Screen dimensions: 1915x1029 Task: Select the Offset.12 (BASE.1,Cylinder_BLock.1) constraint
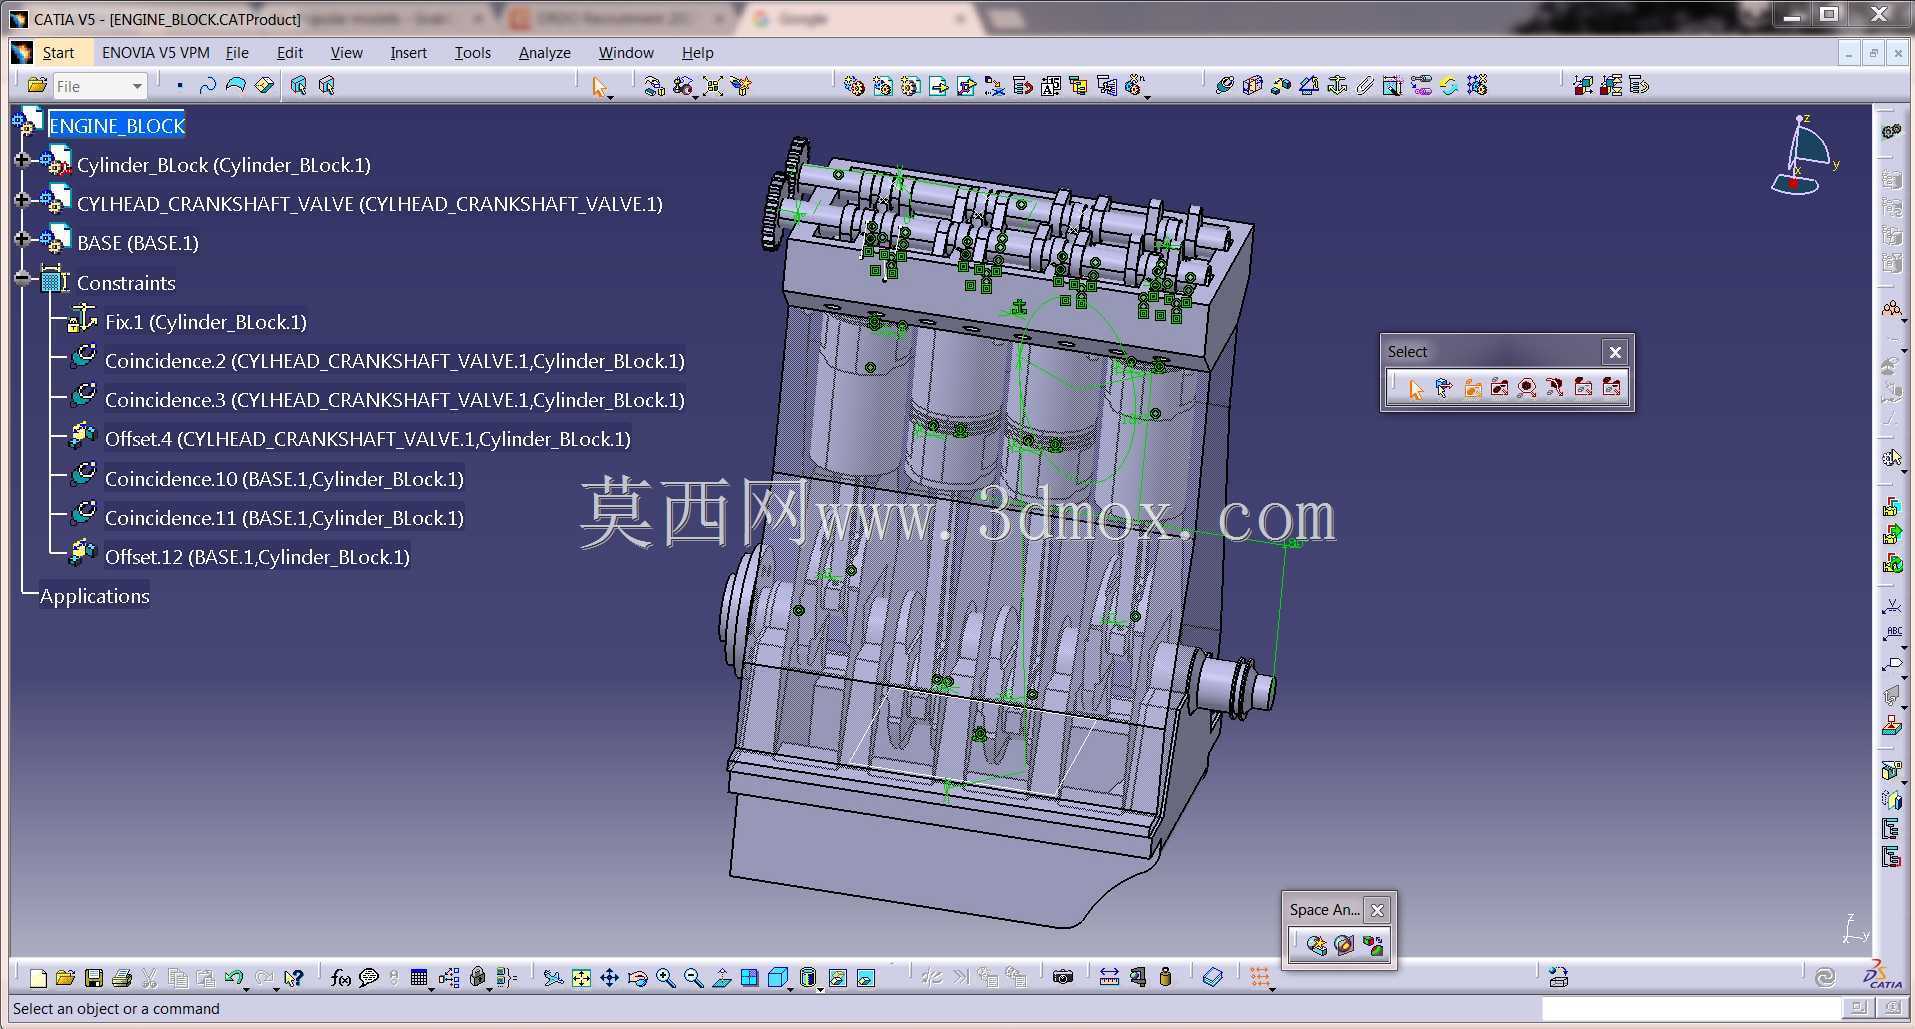tap(258, 557)
